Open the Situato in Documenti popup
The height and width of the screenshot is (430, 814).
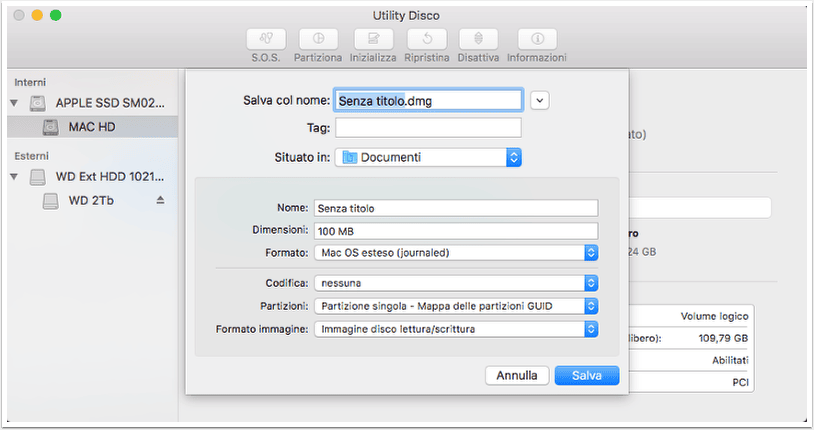[428, 157]
